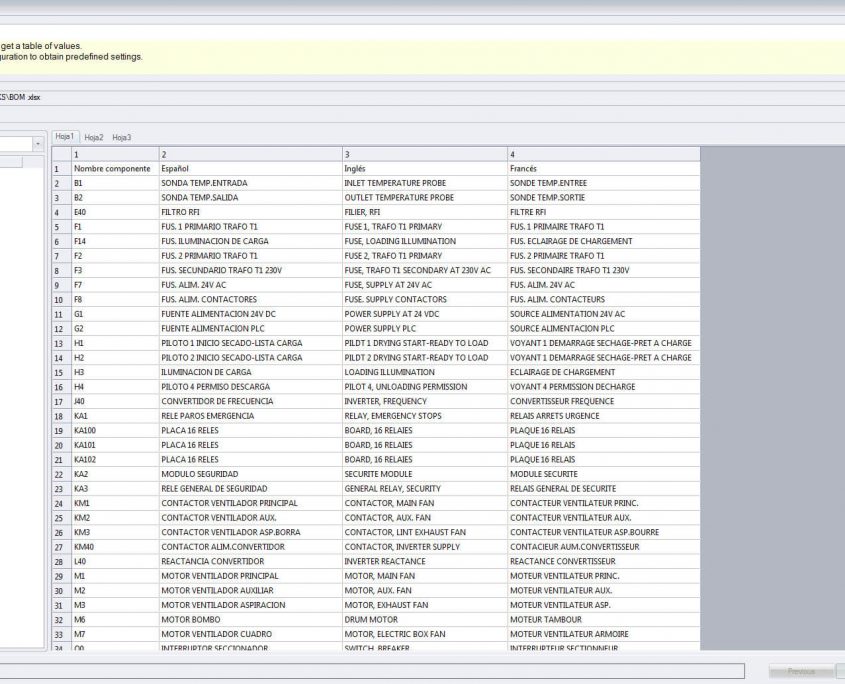Select column header 4
The image size is (845, 684).
point(604,154)
